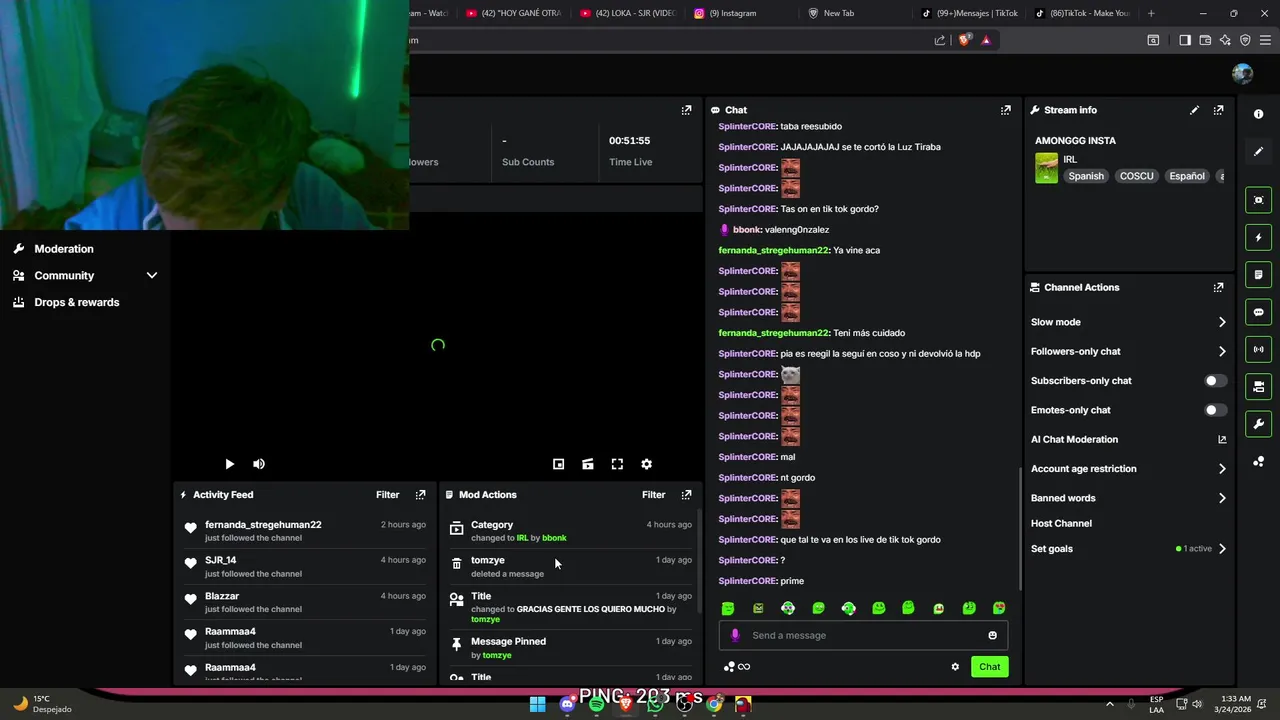
Task: Insert the heart-eyes green emote from quick bar
Action: tap(998, 608)
